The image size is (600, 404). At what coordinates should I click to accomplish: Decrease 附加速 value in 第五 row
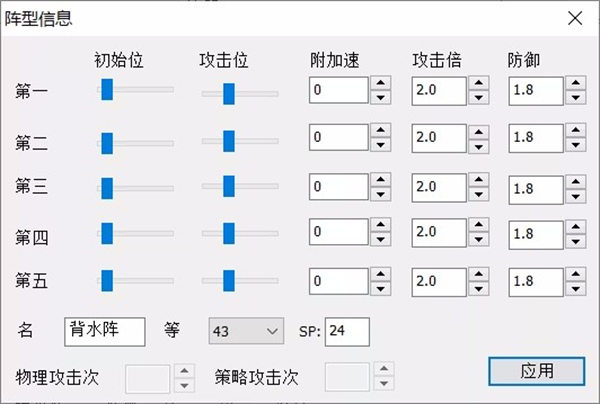click(380, 289)
